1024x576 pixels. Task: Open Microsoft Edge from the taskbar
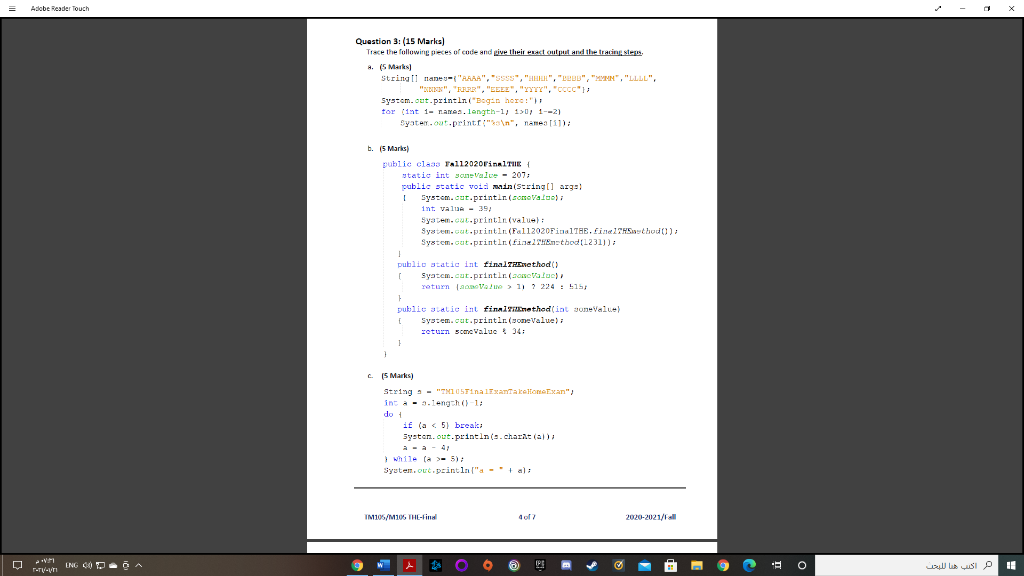point(747,565)
